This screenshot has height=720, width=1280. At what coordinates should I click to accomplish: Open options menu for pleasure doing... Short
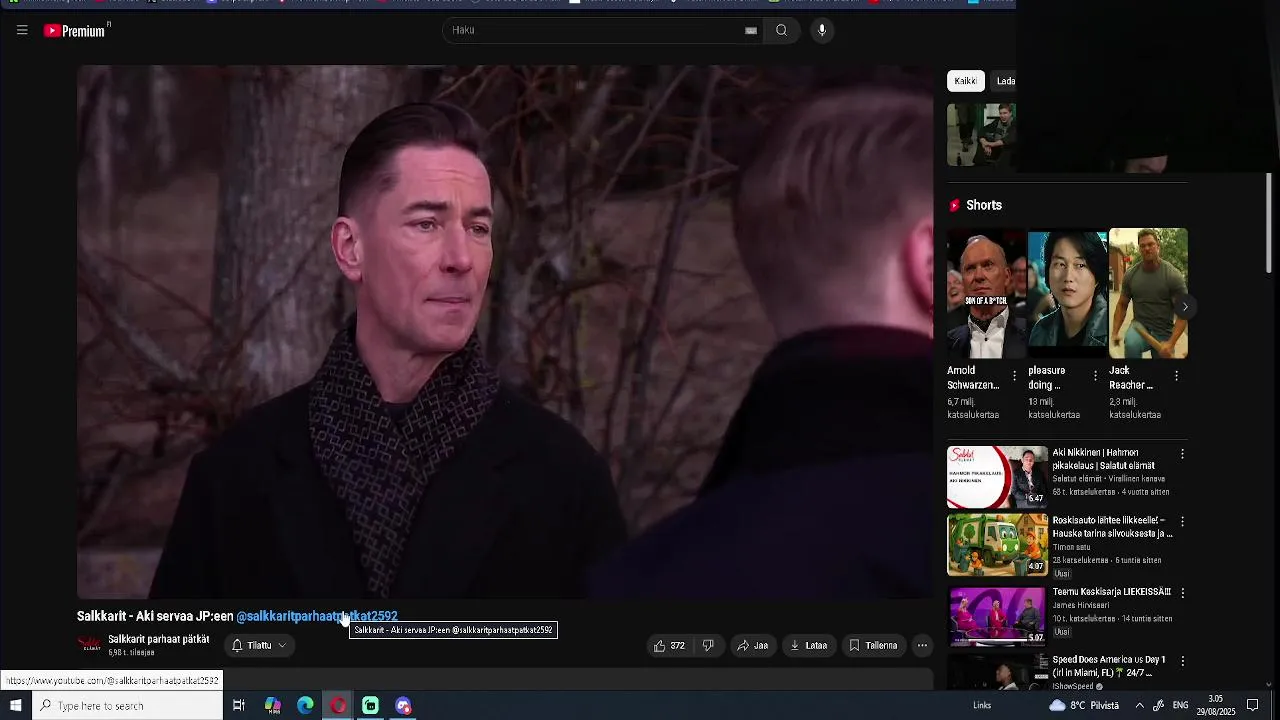pyautogui.click(x=1095, y=376)
